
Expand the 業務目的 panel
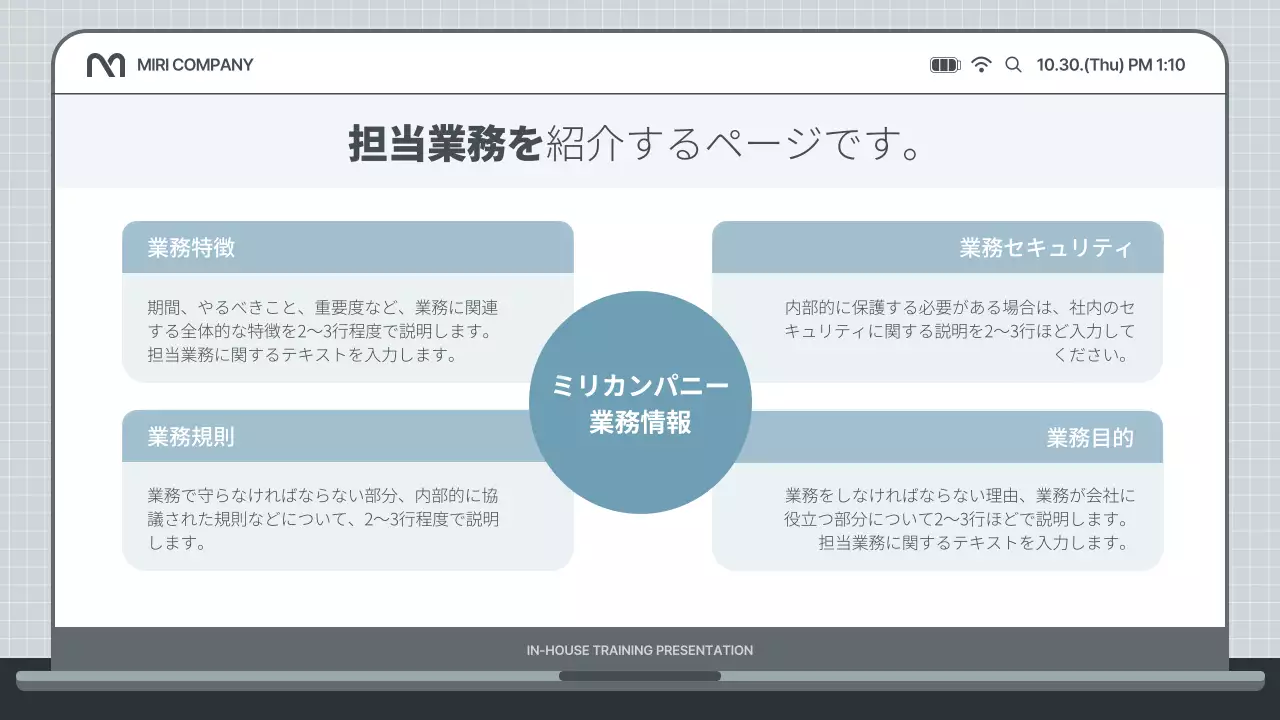(x=937, y=436)
